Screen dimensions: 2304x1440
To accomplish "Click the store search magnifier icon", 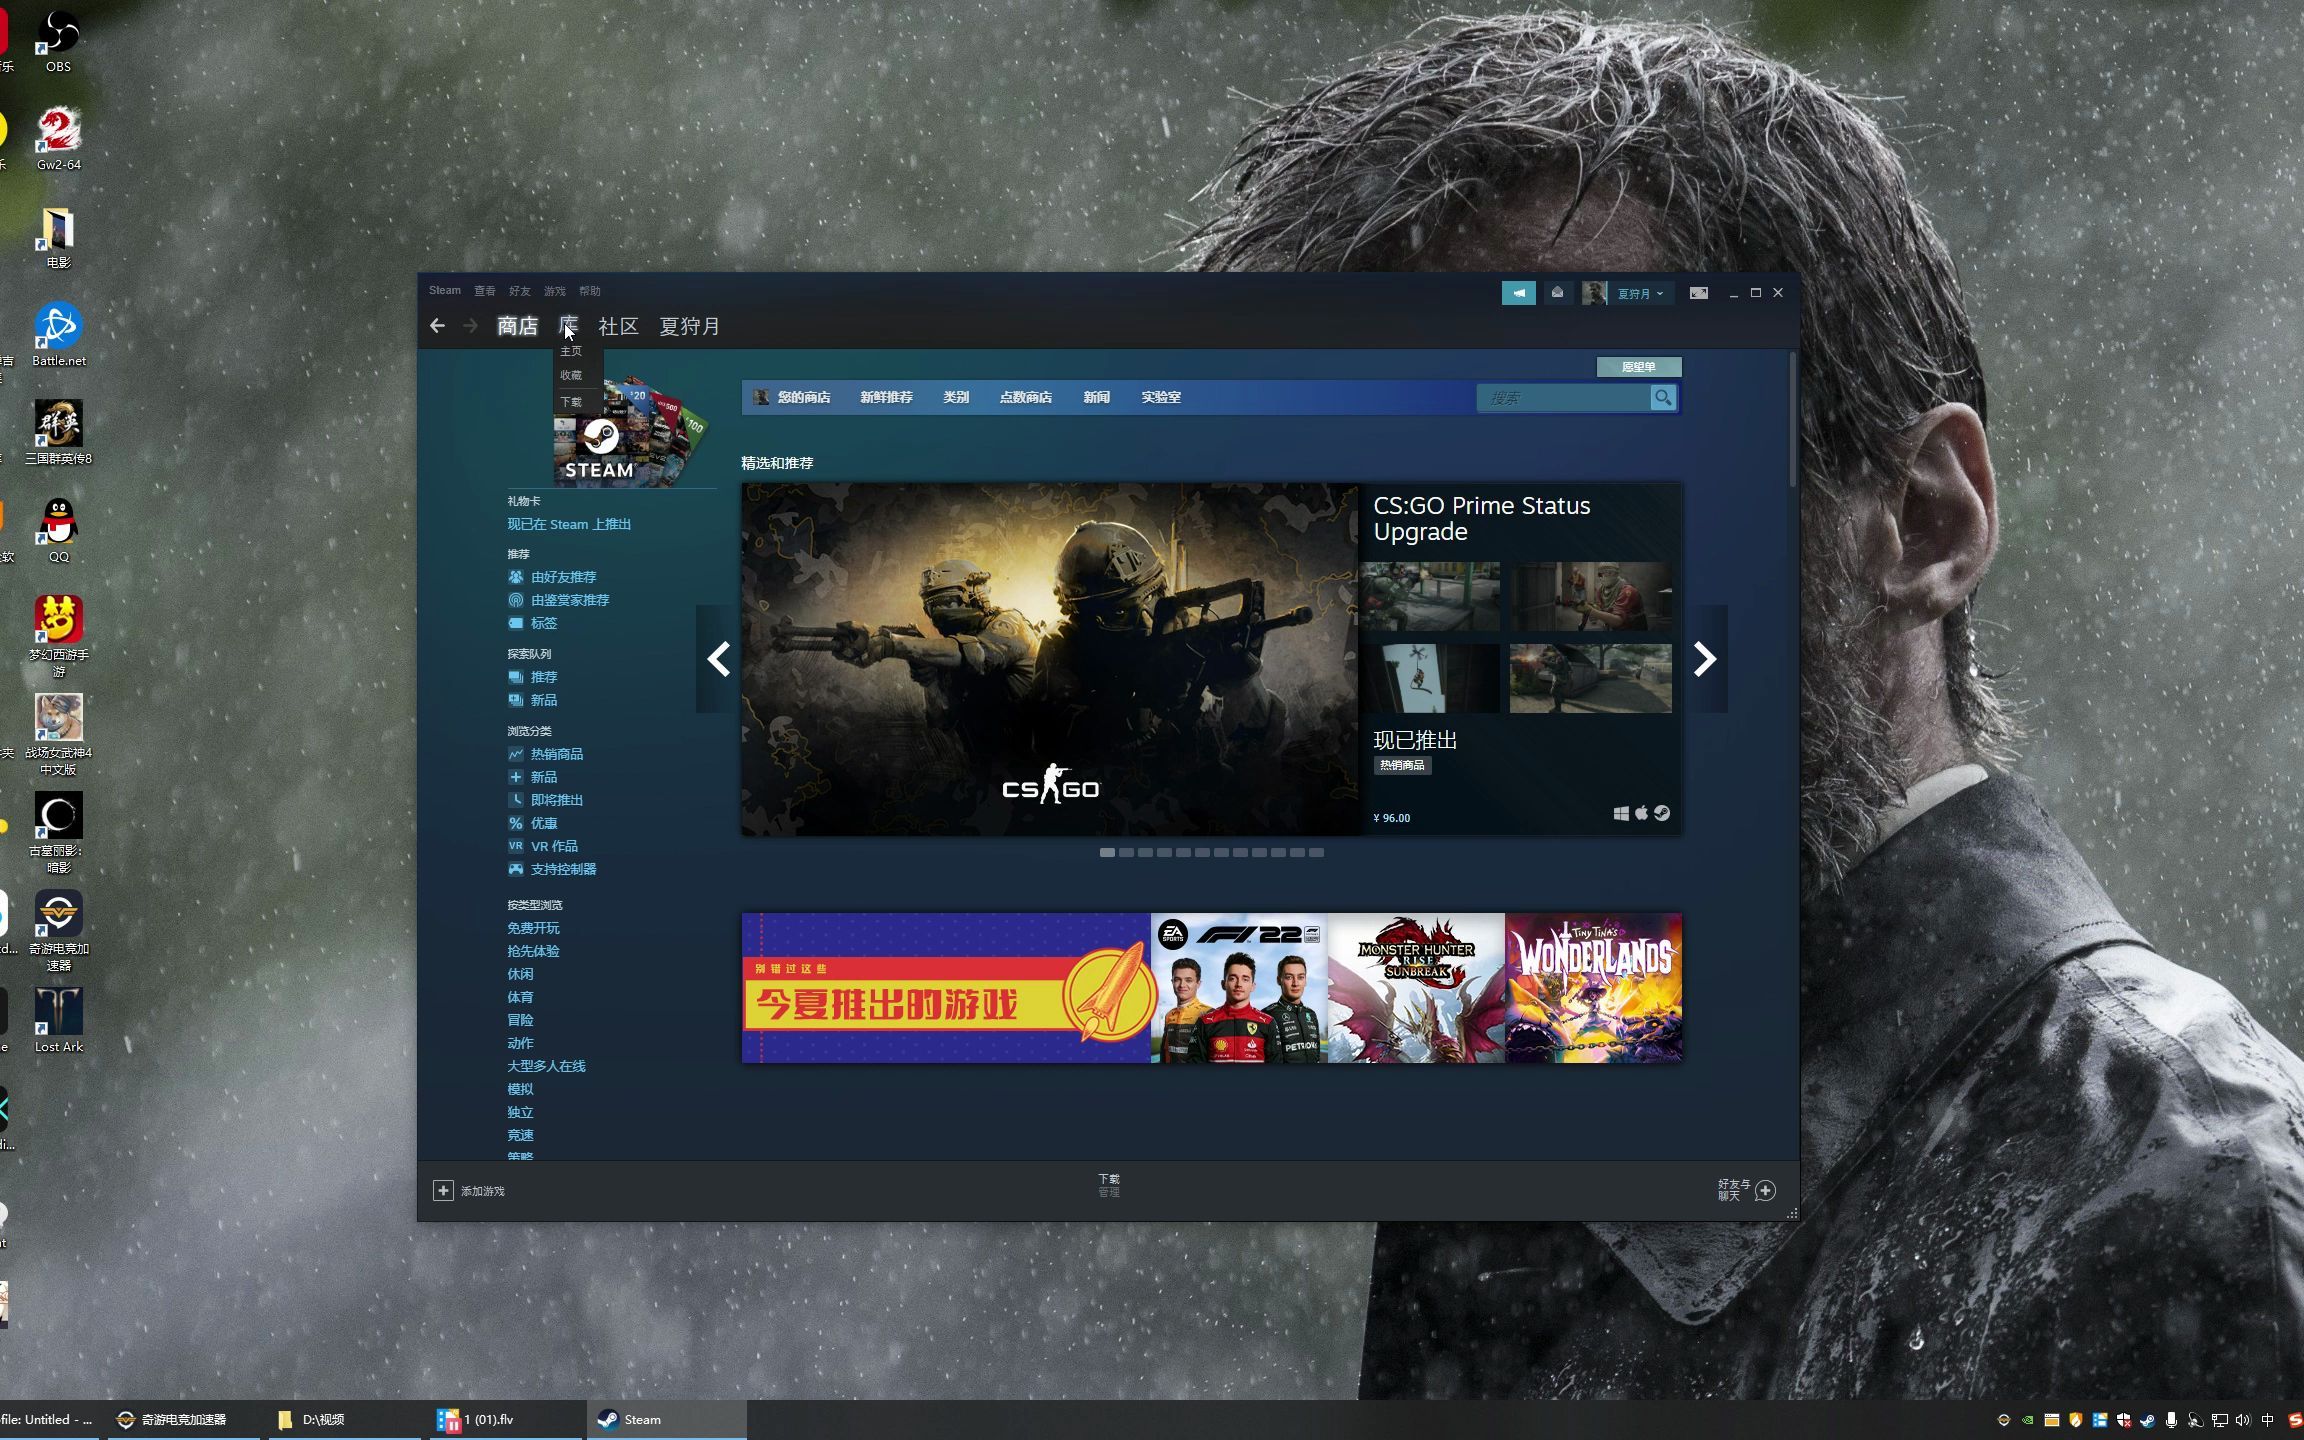I will 1662,398.
